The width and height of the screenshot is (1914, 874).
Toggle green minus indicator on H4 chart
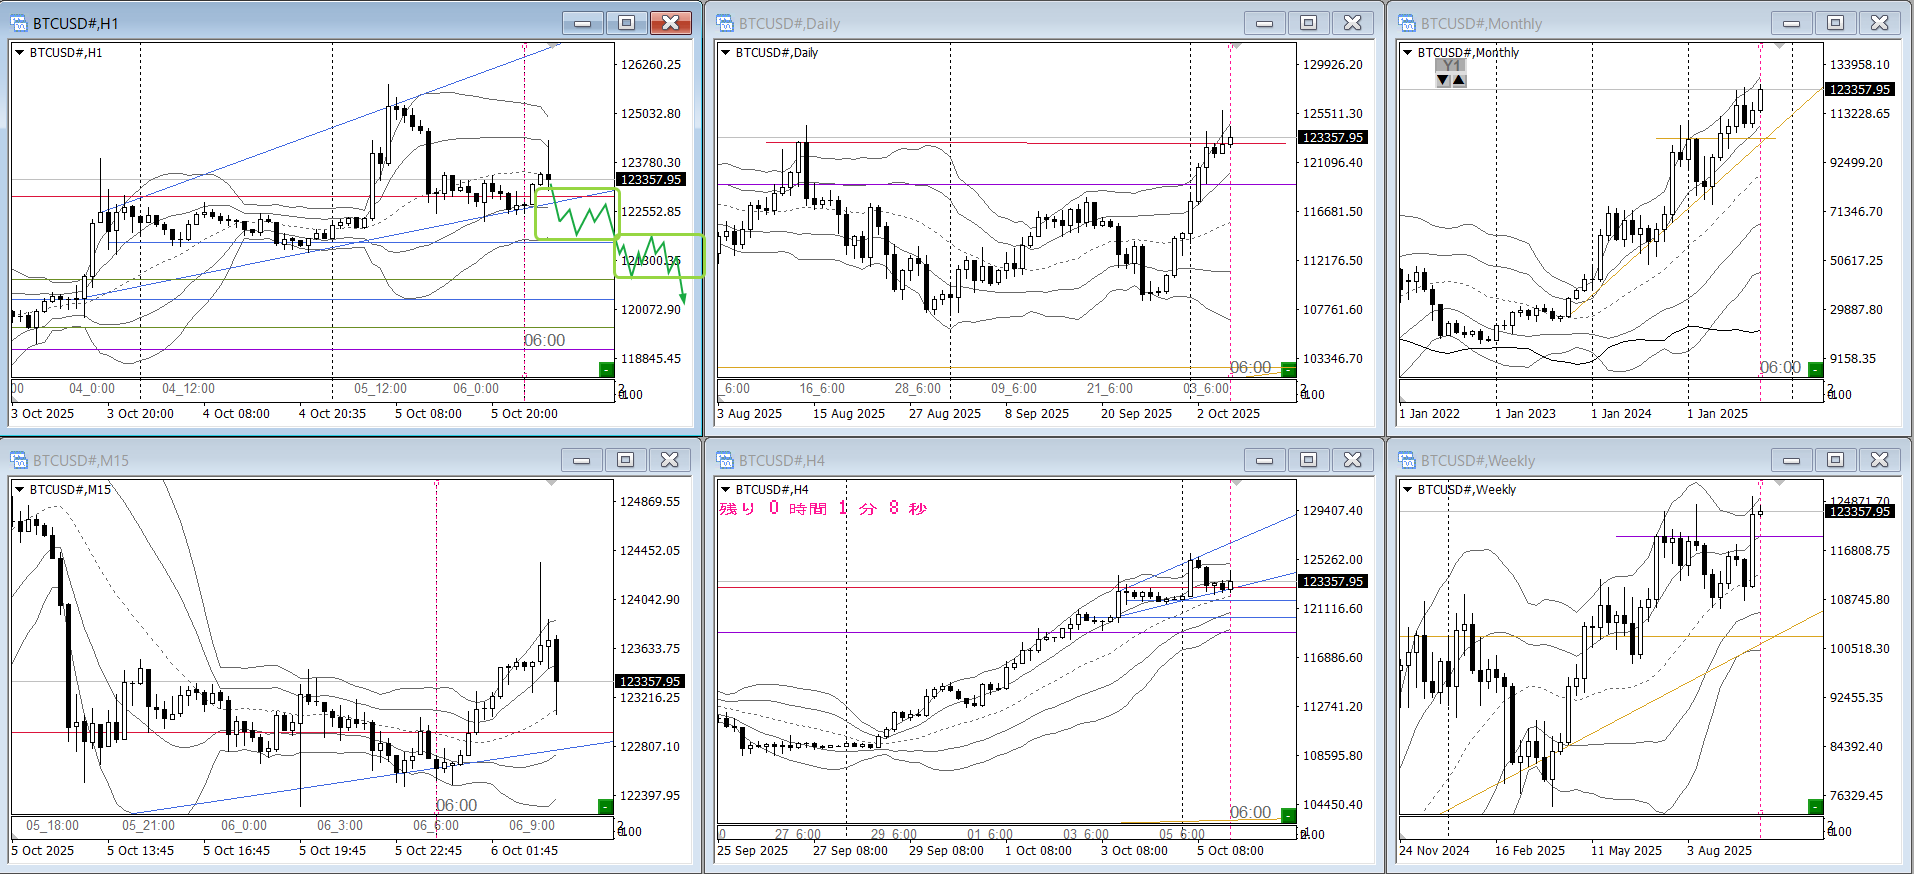(1288, 815)
